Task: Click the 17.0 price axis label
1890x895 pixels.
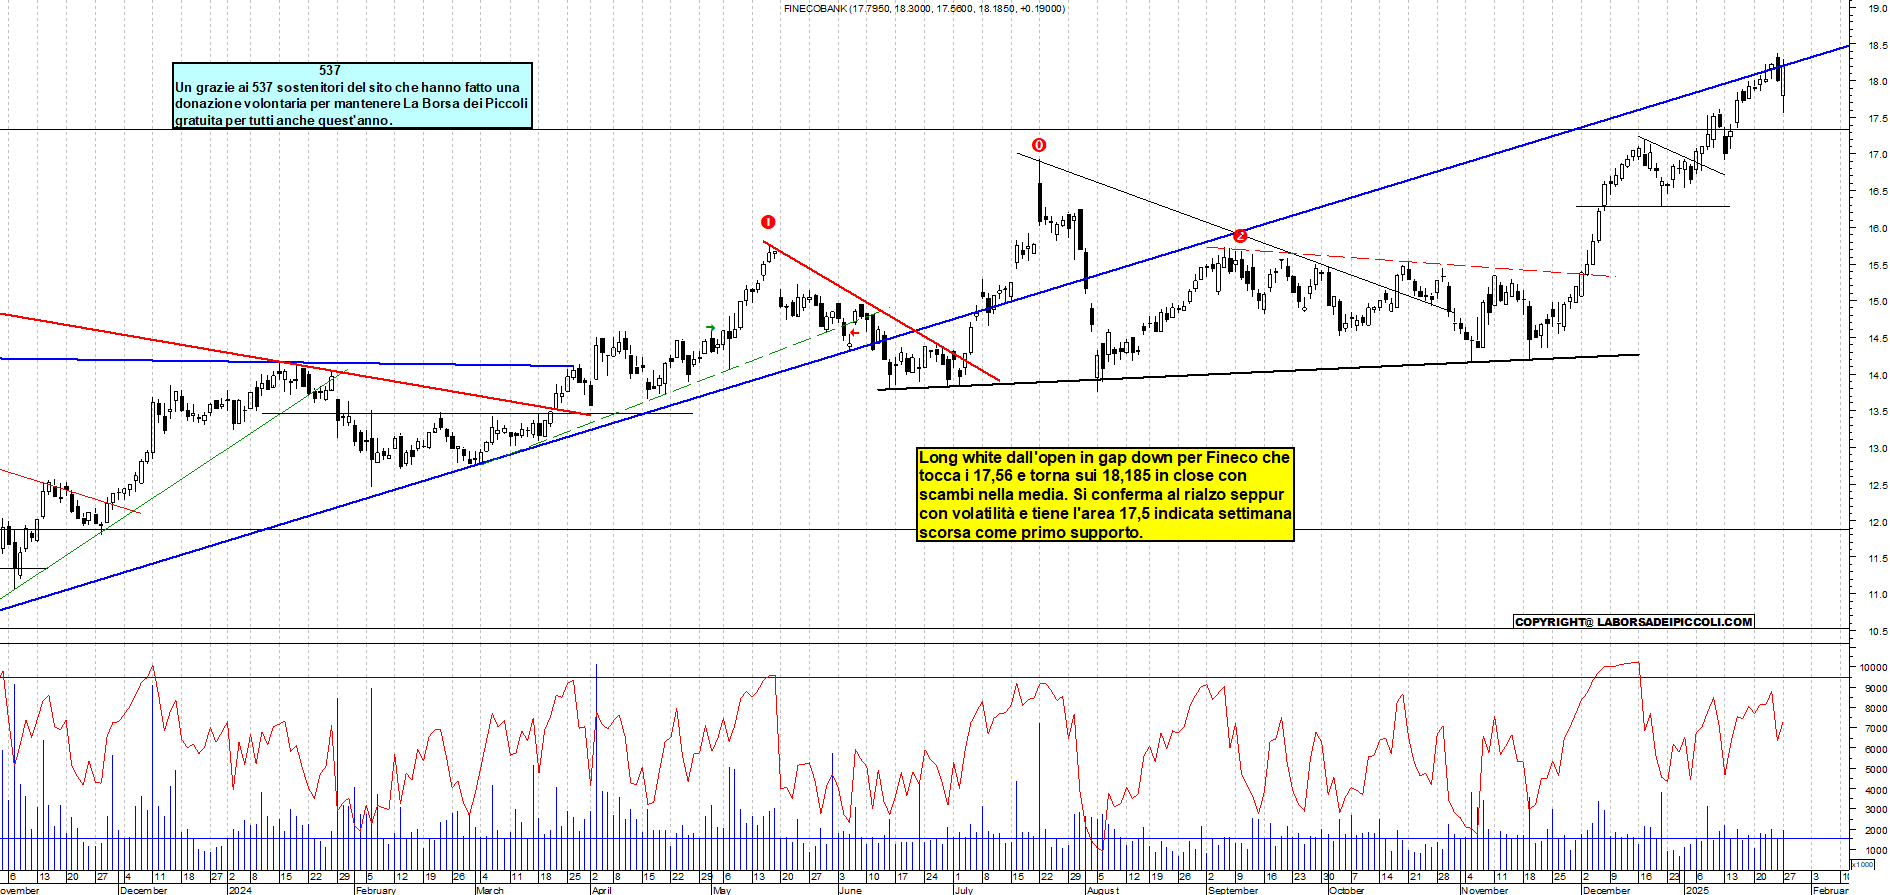Action: (1877, 155)
